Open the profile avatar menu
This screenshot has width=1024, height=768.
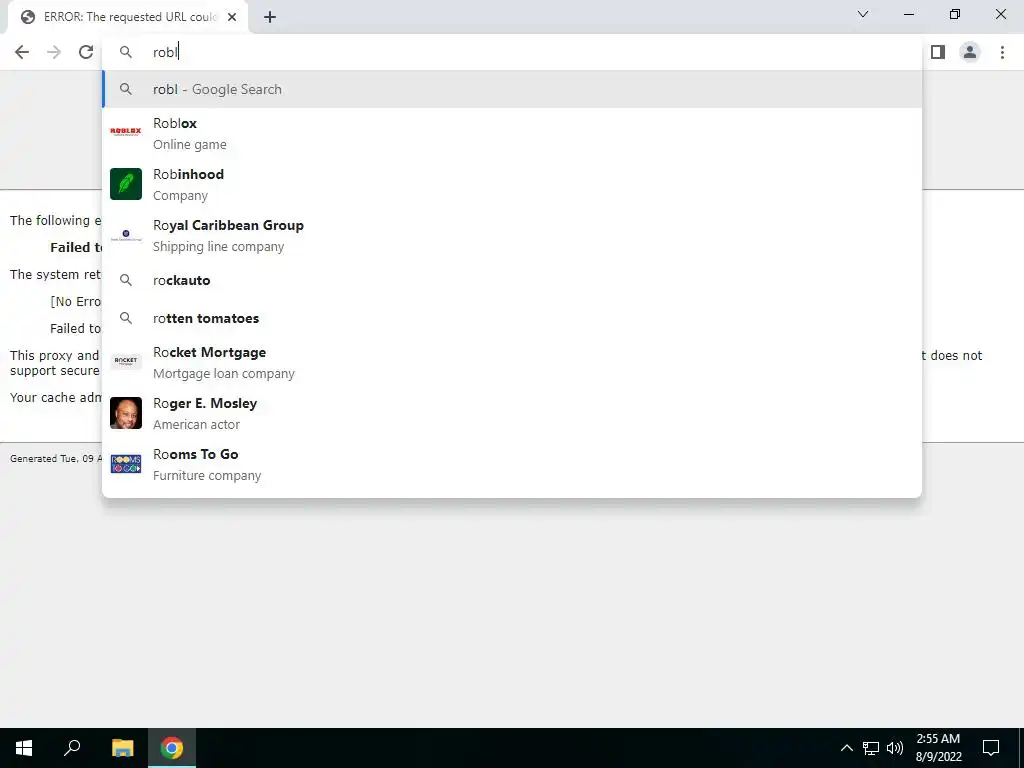[x=970, y=52]
